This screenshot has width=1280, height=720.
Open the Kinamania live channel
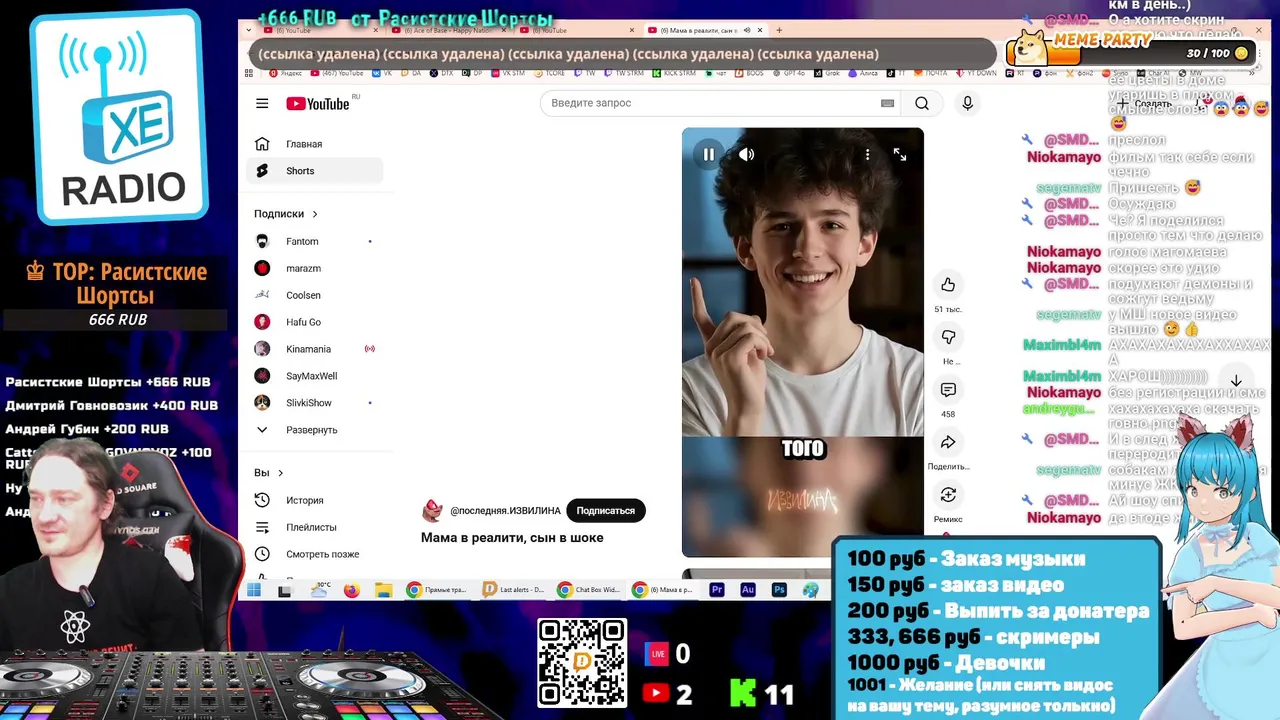click(314, 349)
